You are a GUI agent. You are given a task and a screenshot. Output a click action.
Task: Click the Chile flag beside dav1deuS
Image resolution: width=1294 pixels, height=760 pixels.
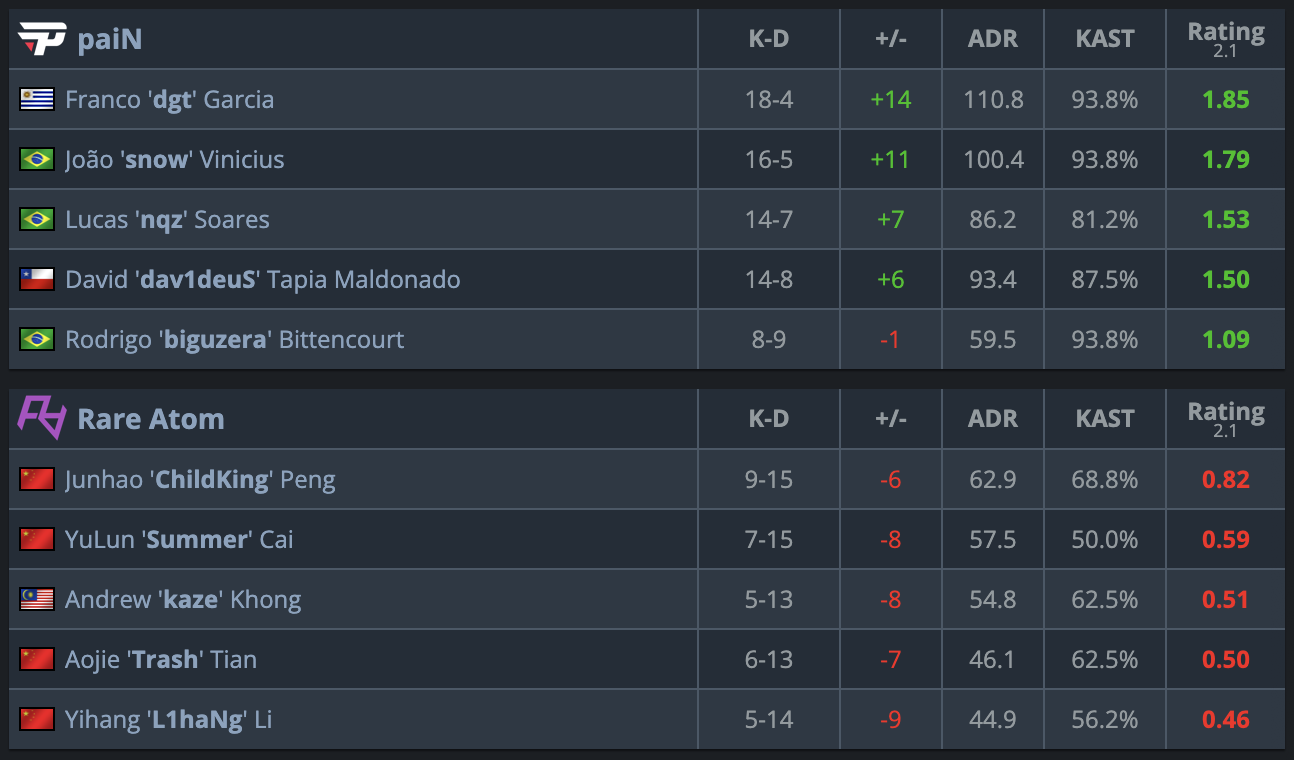pyautogui.click(x=37, y=279)
